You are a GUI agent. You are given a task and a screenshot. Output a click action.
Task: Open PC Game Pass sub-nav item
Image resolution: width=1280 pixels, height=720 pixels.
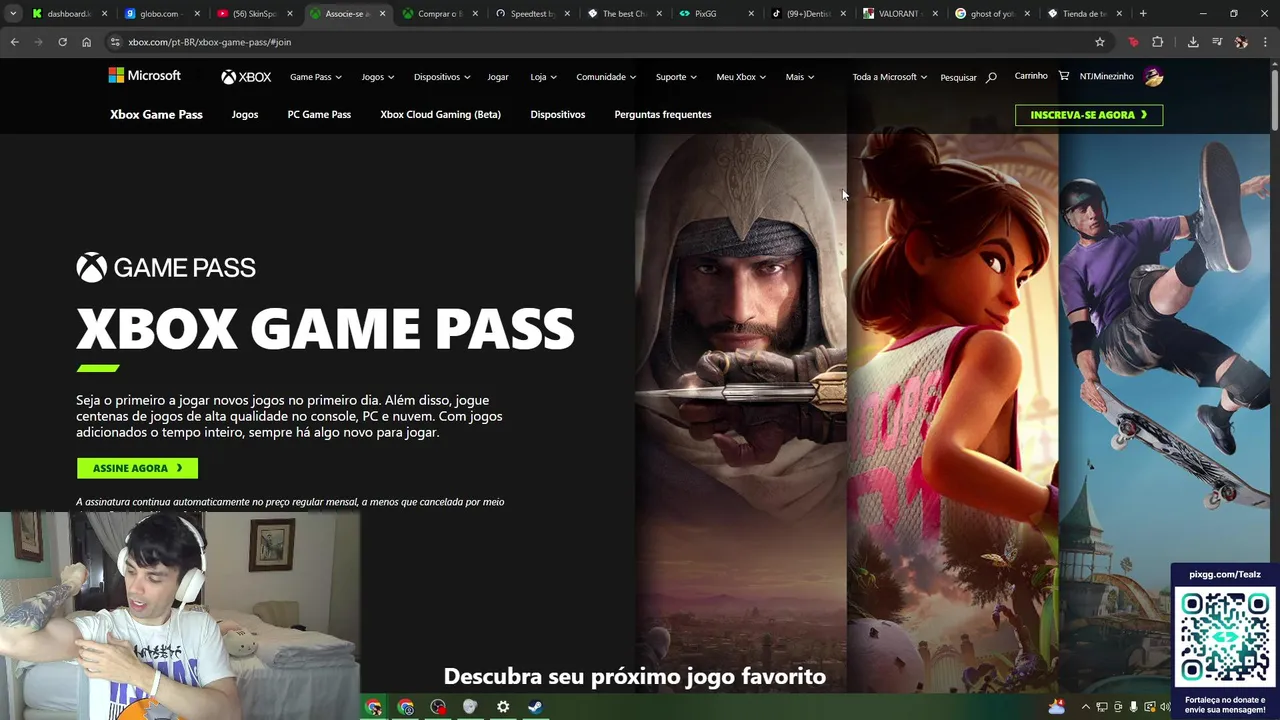coord(319,115)
